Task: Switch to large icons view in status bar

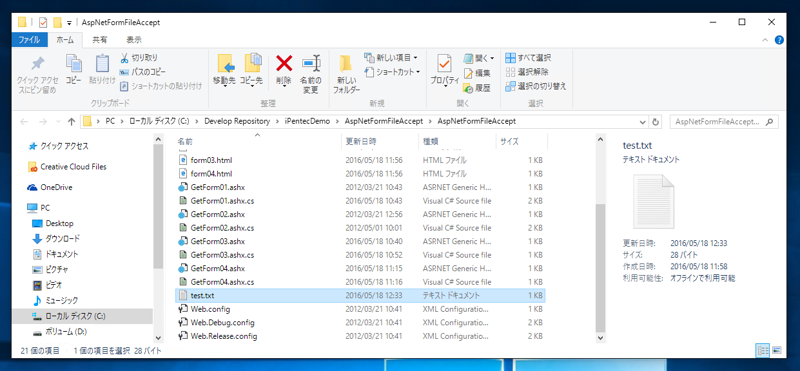Action: click(776, 351)
